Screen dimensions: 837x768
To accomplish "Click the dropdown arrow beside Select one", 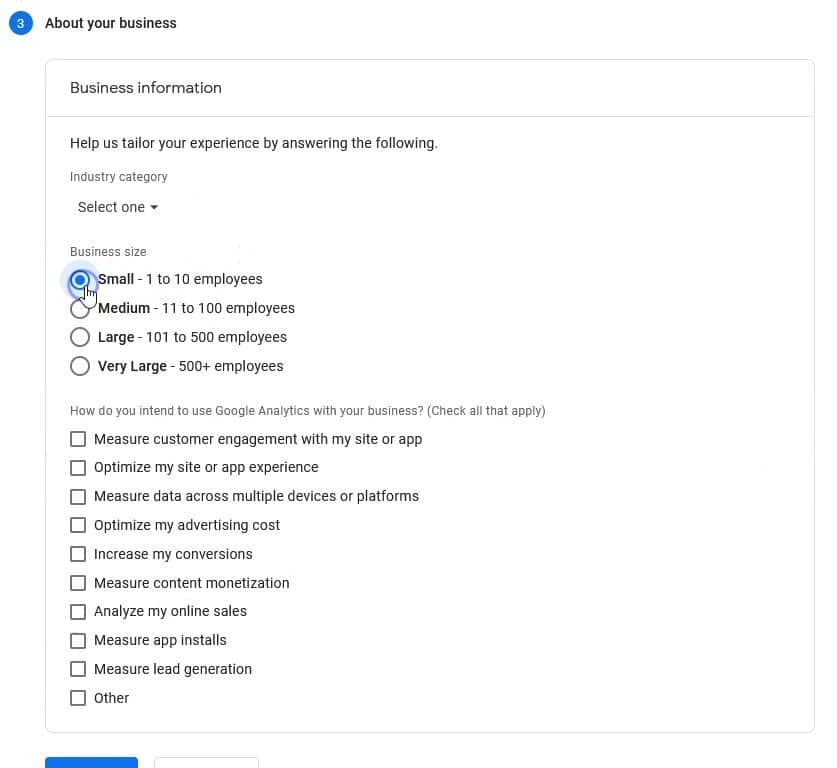I will pos(154,208).
